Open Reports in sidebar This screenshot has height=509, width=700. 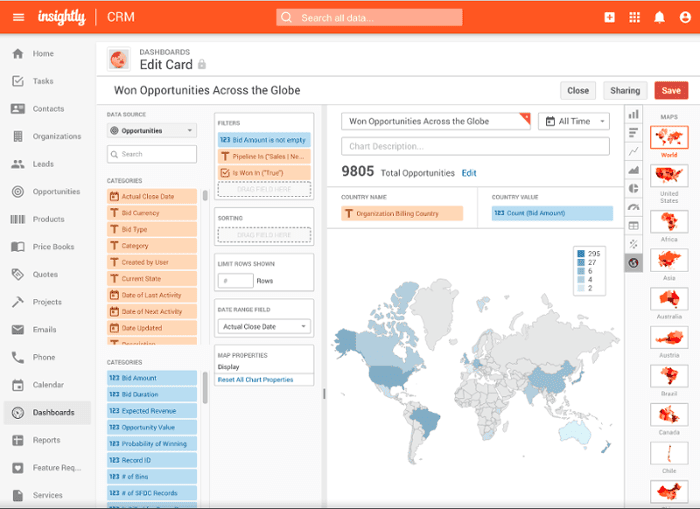point(46,440)
